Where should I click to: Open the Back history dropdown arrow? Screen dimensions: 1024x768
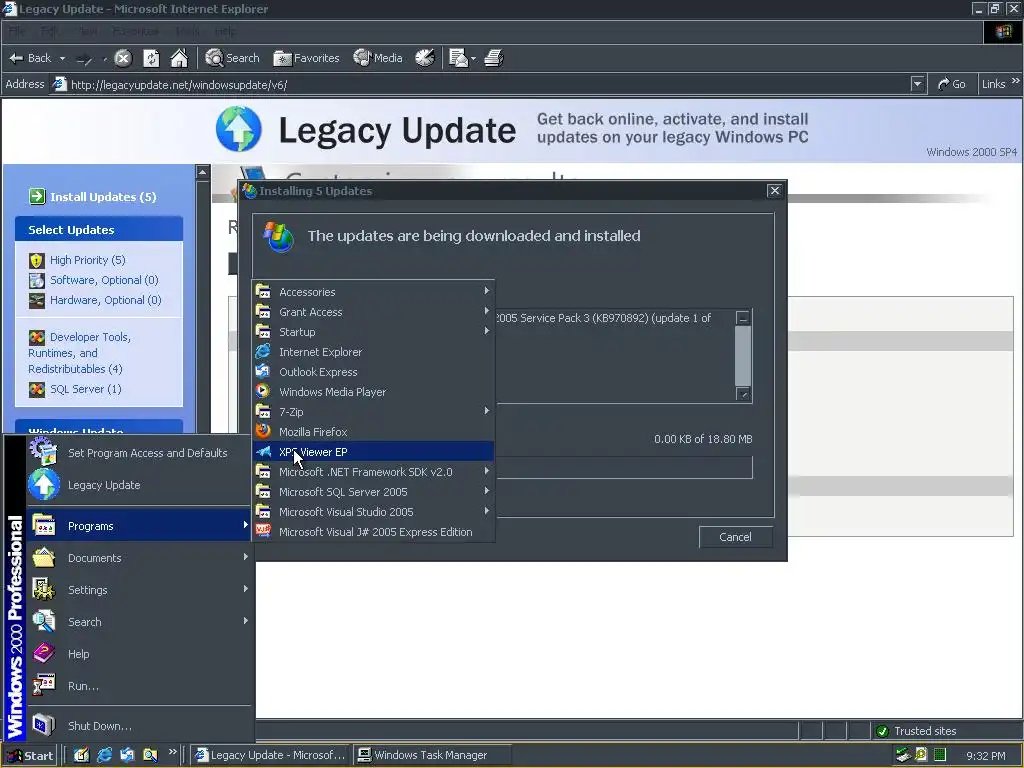tap(62, 58)
